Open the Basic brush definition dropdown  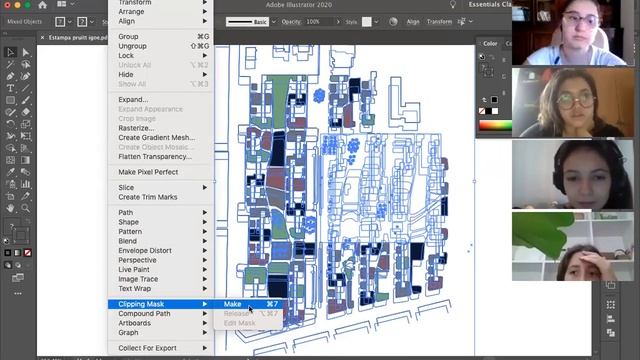(274, 22)
